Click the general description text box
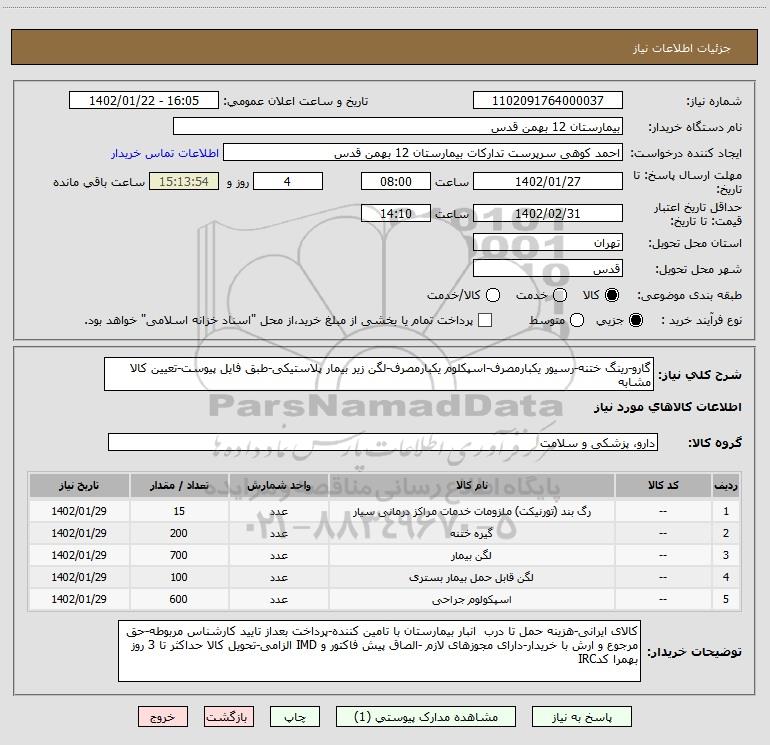Viewport: 770px width, 745px height. (x=379, y=374)
